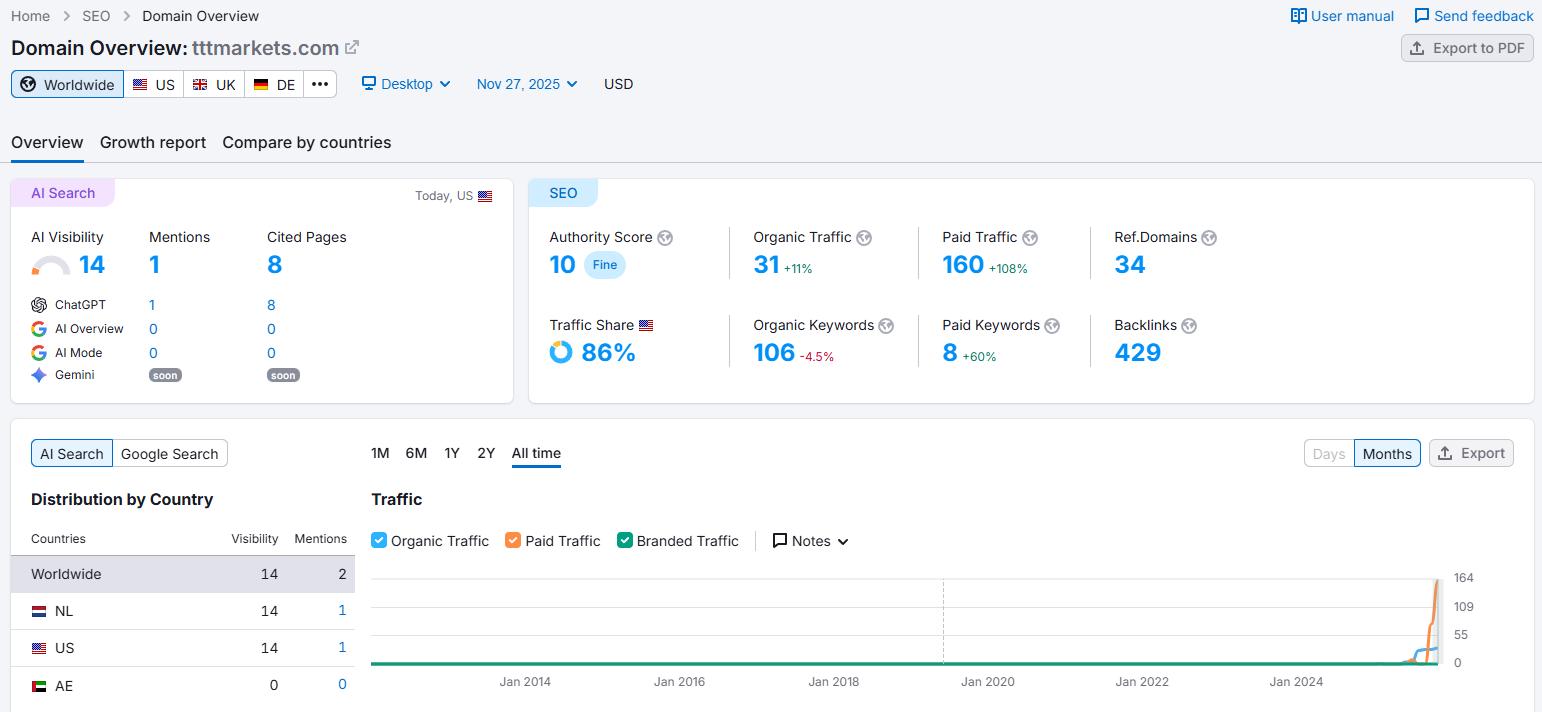This screenshot has height=712, width=1542.
Task: Click the Send feedback speech bubble icon
Action: coord(1421,16)
